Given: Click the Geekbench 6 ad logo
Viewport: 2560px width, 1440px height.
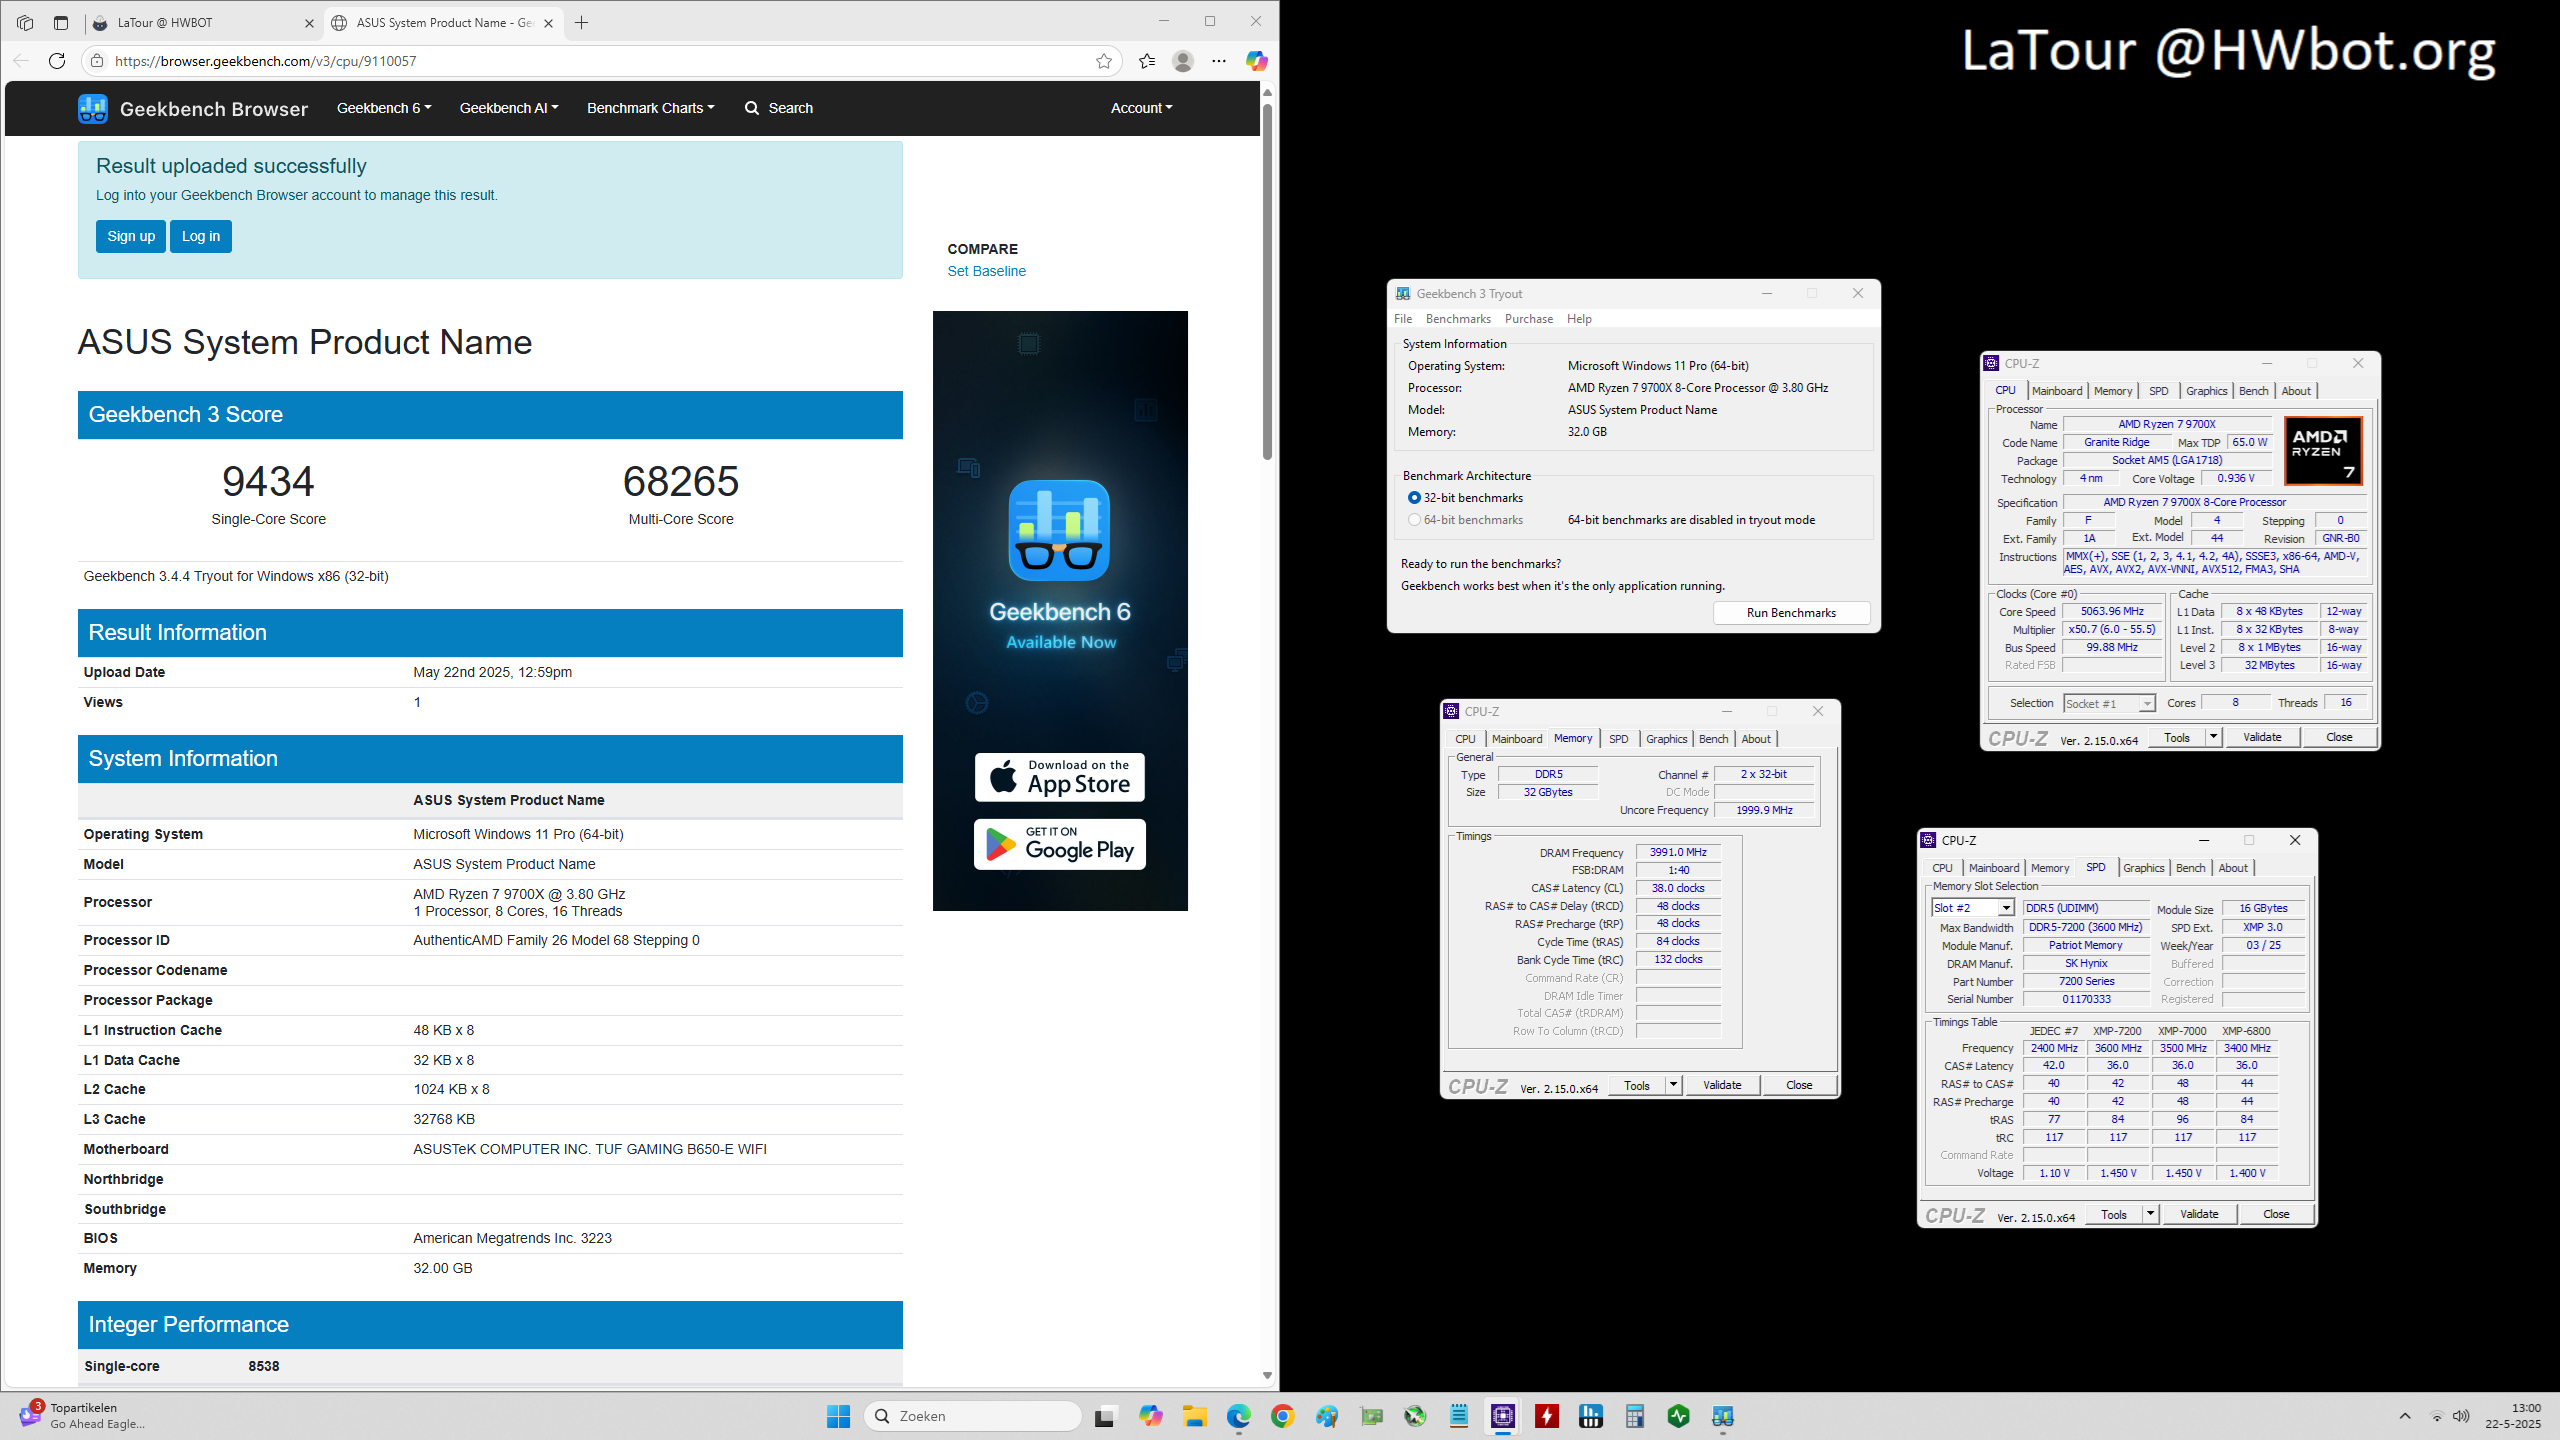Looking at the screenshot, I should tap(1059, 530).
